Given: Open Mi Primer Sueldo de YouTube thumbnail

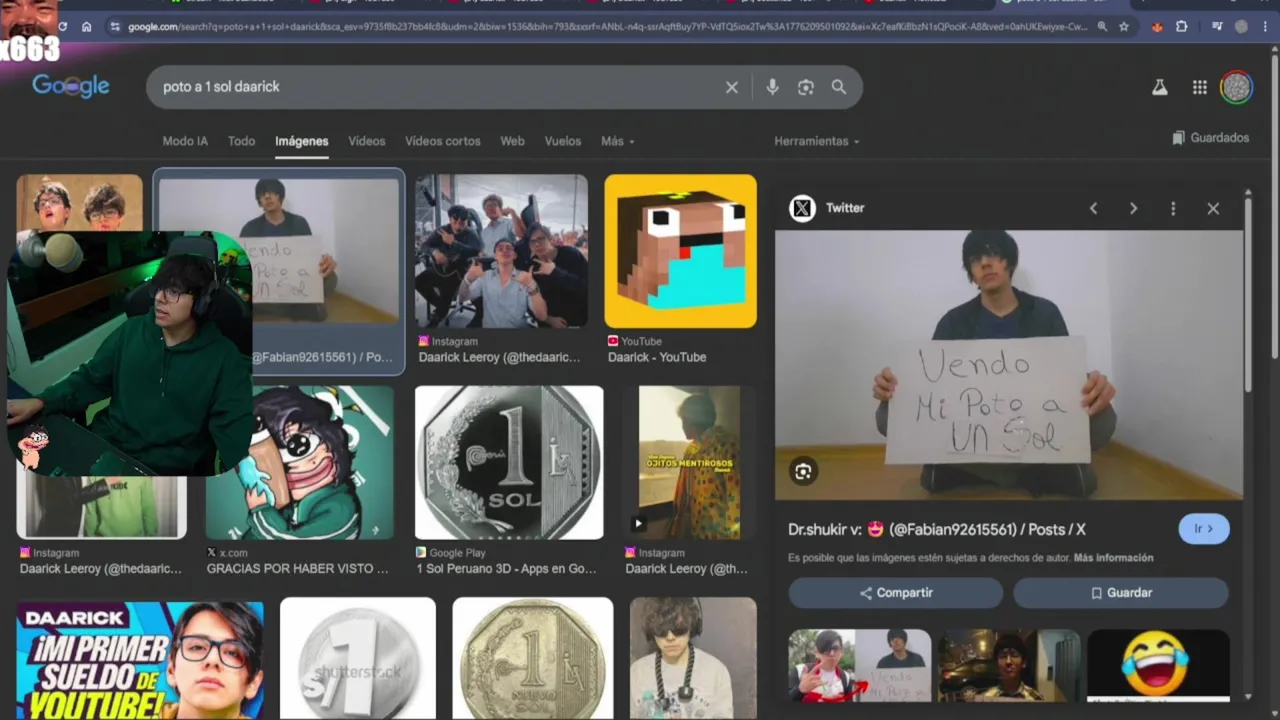Looking at the screenshot, I should [140, 658].
